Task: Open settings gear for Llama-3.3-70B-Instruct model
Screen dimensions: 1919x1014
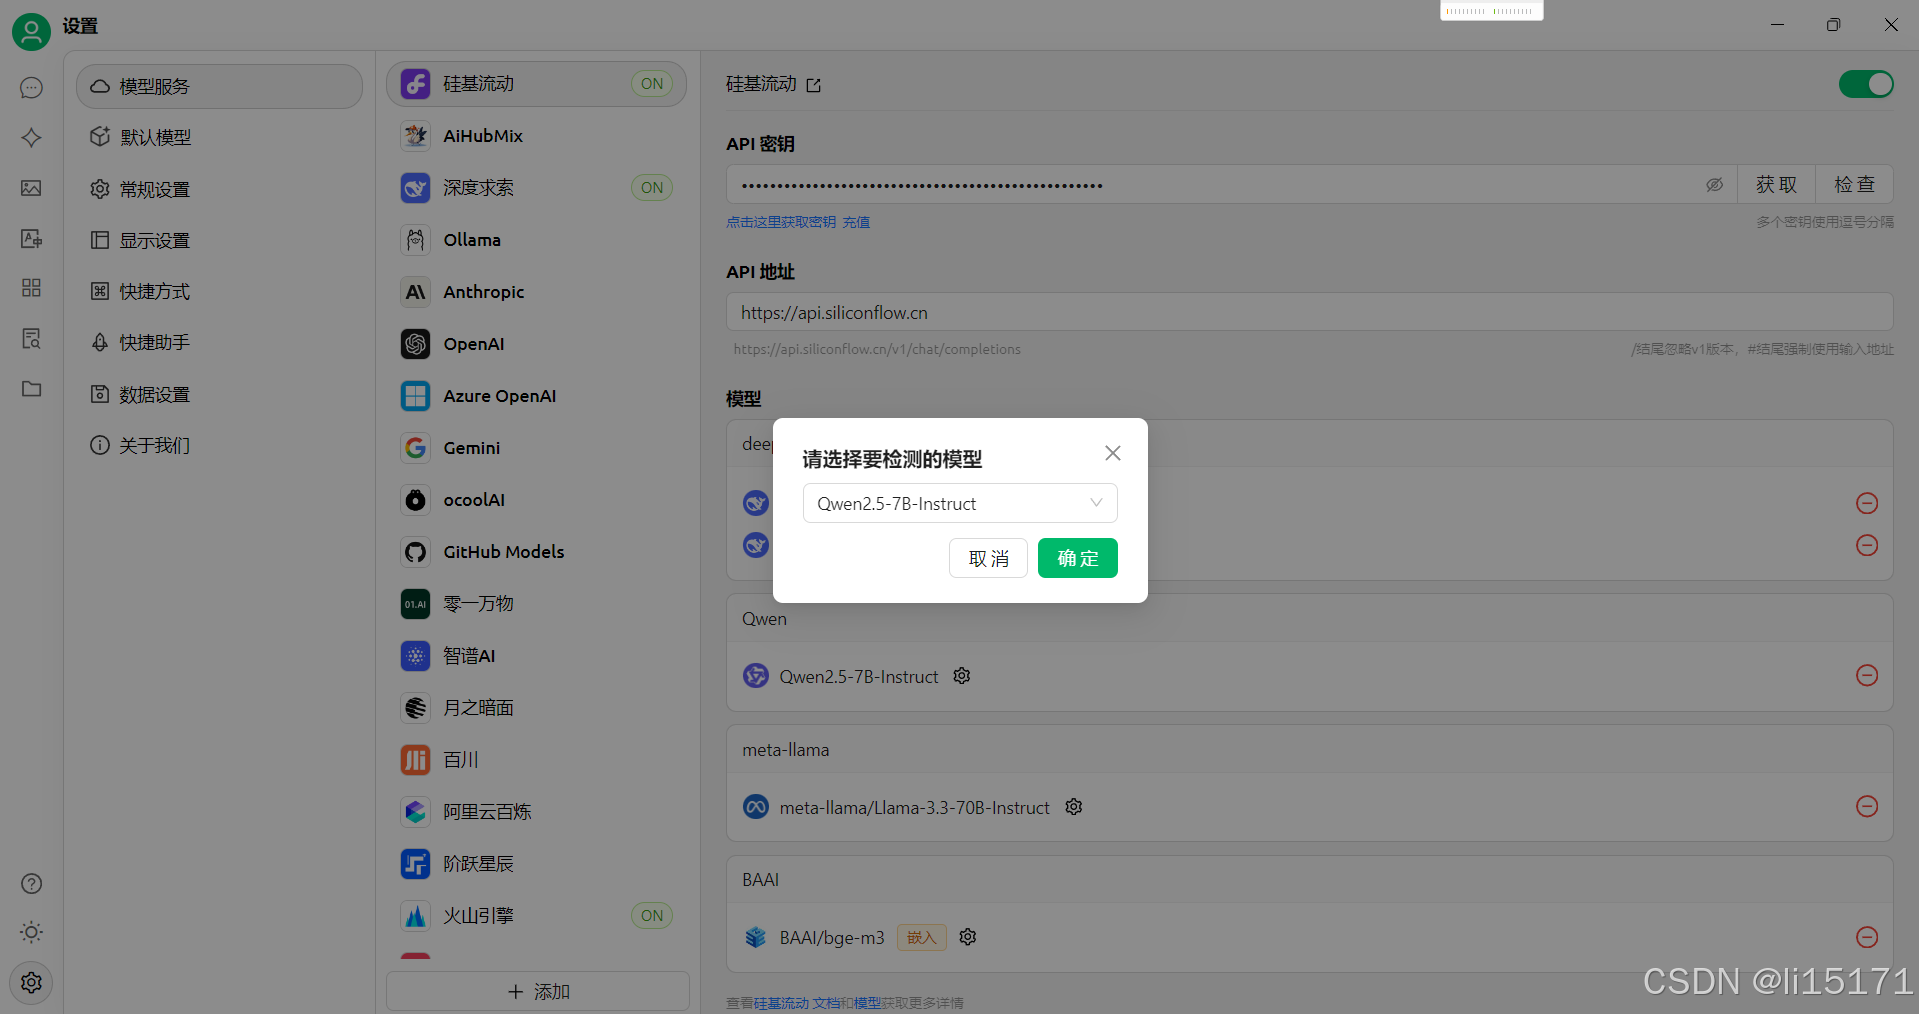Action: (x=1074, y=807)
